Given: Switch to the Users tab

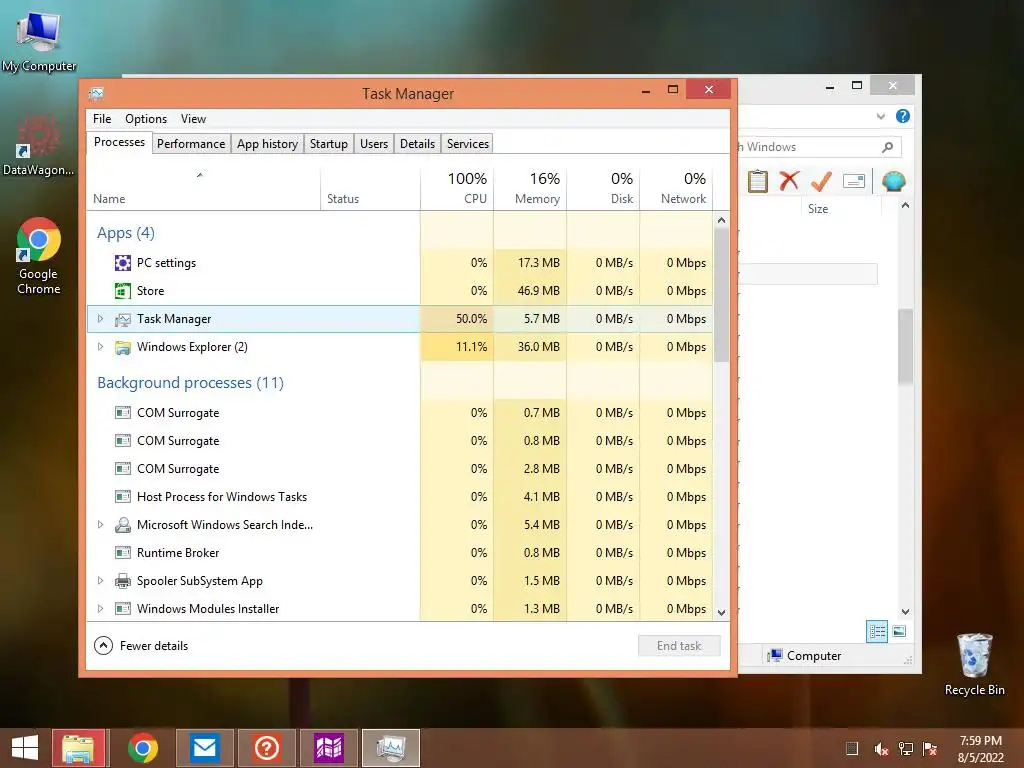Looking at the screenshot, I should (x=374, y=144).
